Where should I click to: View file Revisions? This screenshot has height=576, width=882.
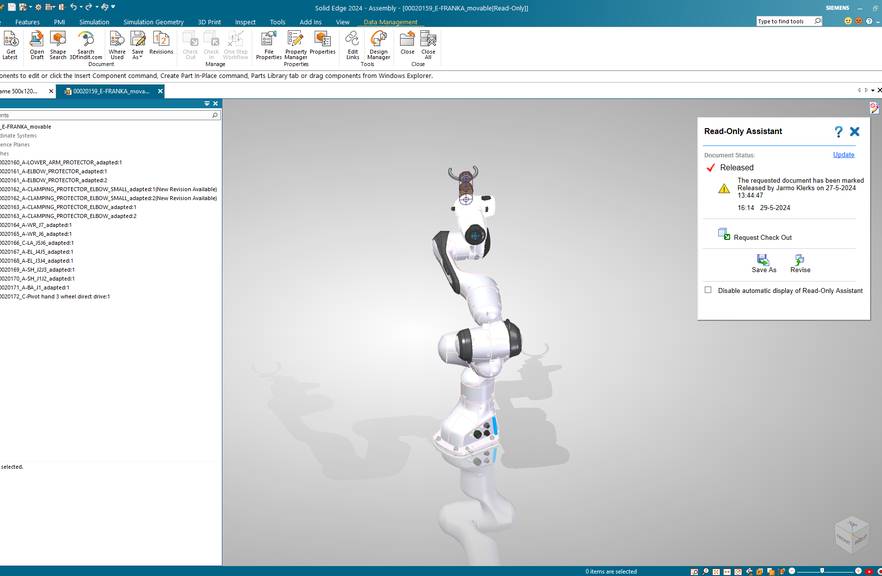[161, 42]
